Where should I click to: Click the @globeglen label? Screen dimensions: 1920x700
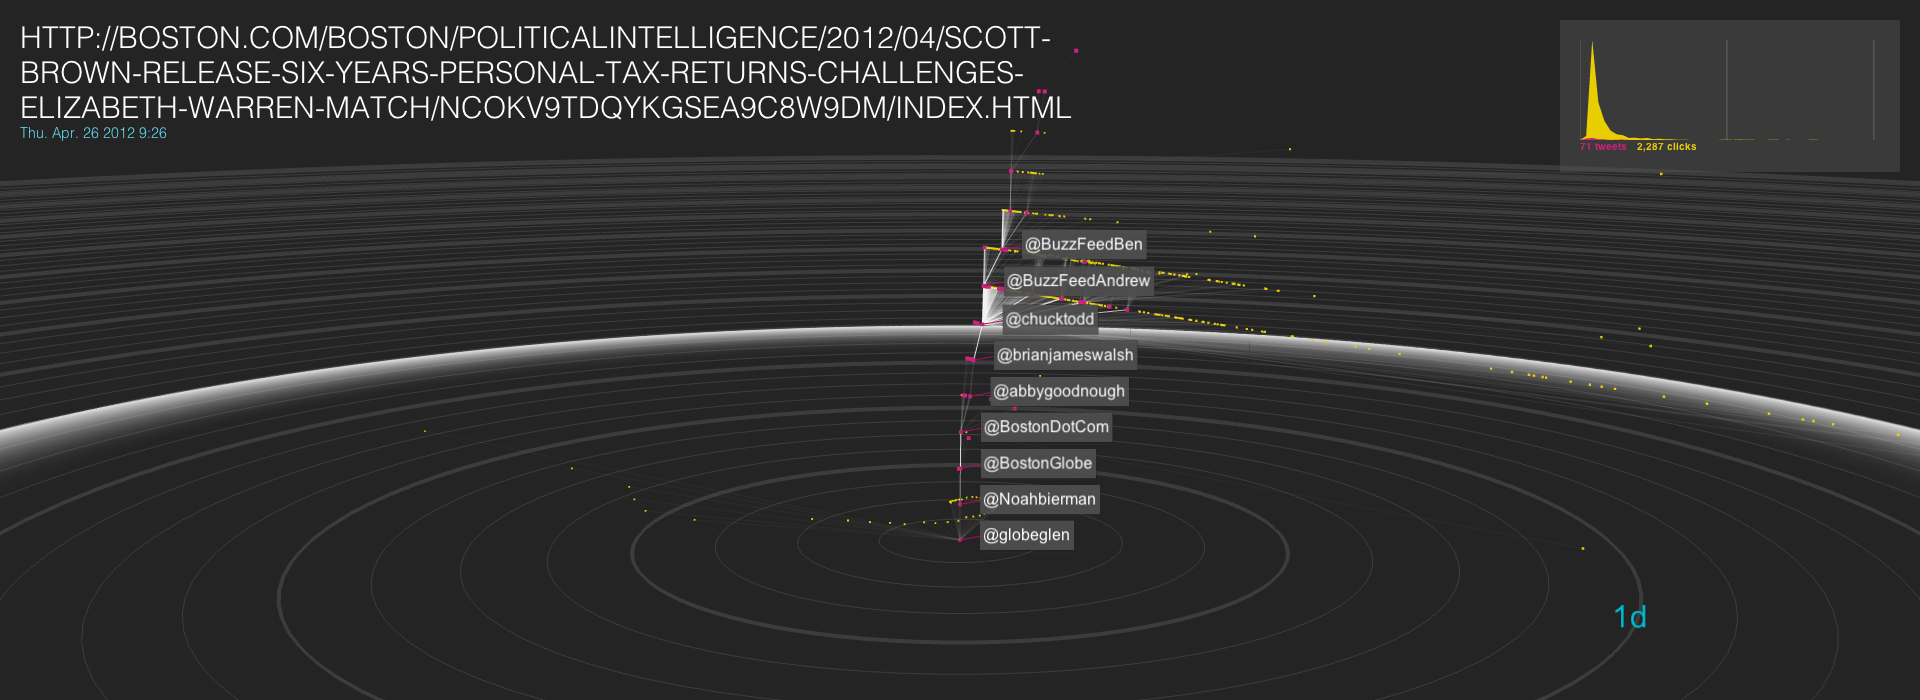[x=1026, y=535]
